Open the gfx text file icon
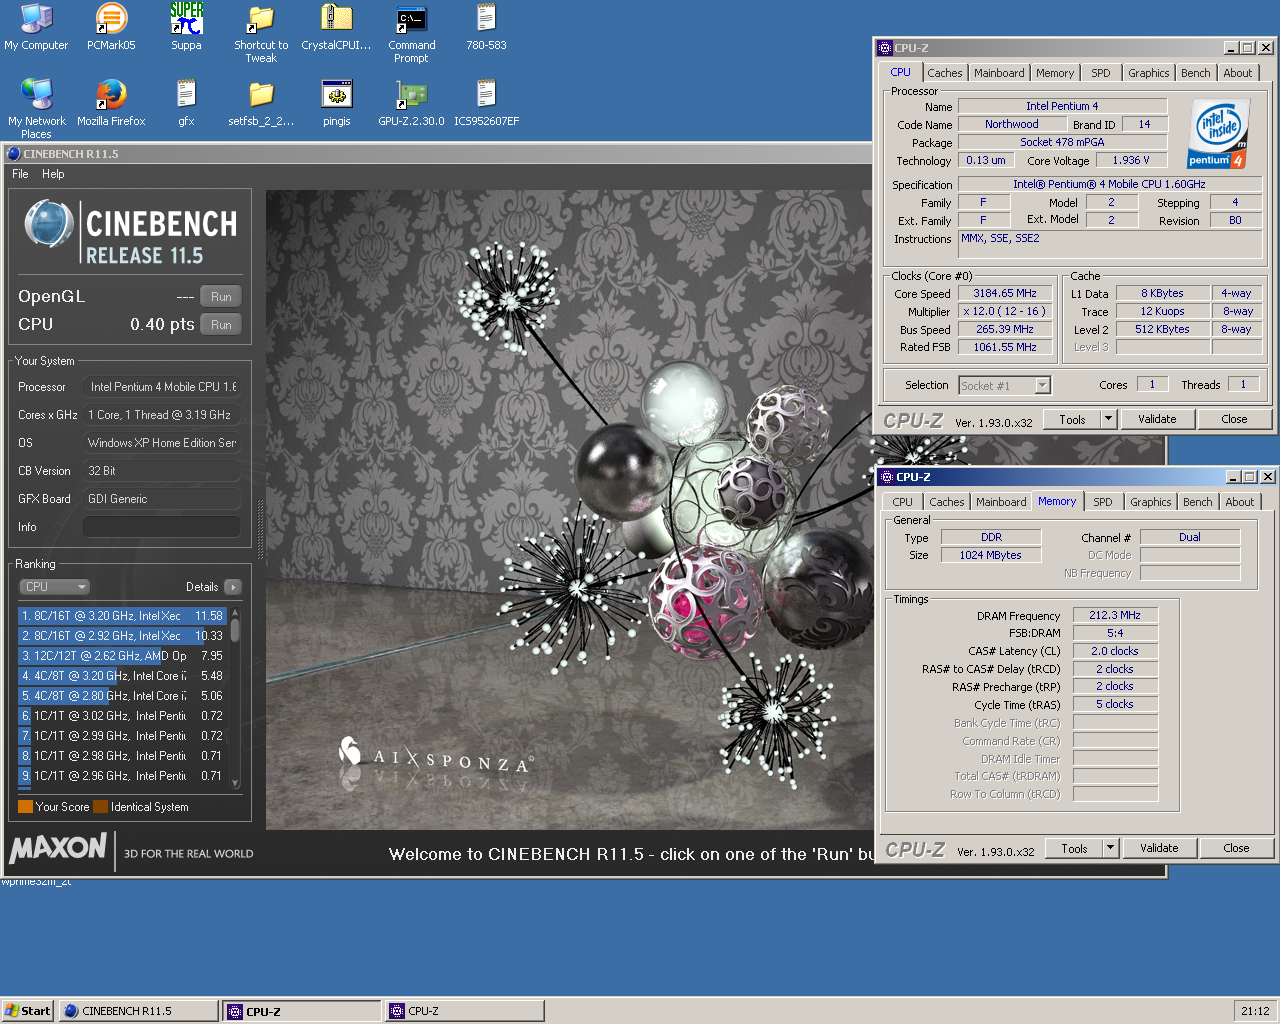 tap(186, 102)
